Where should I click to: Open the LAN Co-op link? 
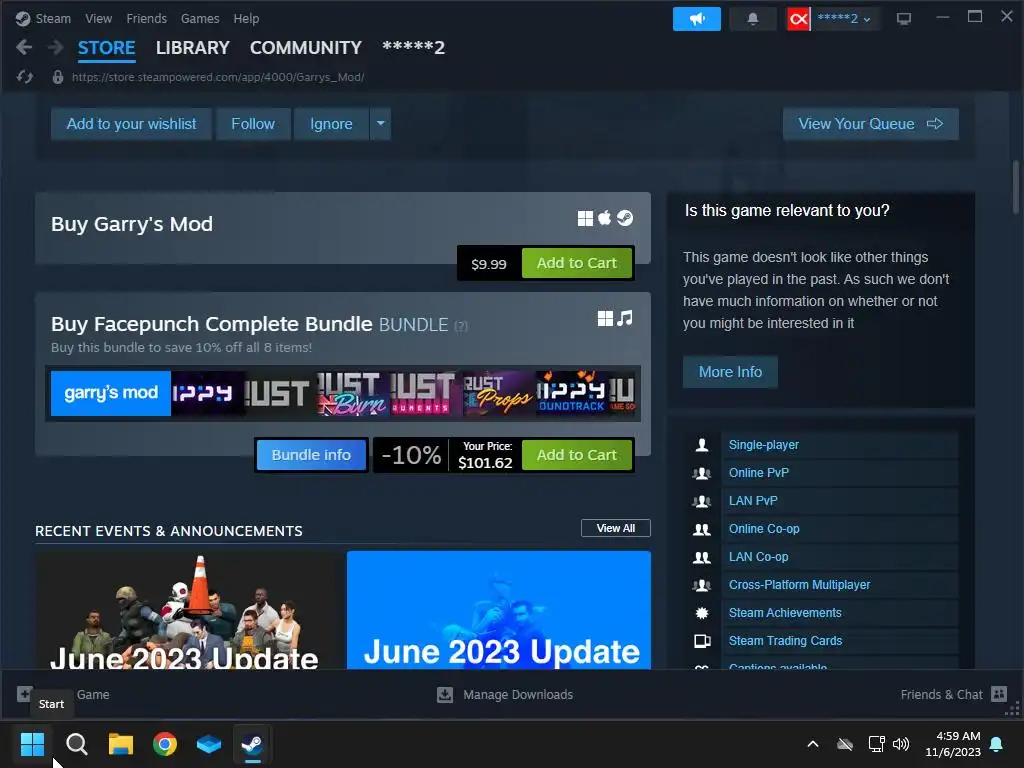point(758,557)
